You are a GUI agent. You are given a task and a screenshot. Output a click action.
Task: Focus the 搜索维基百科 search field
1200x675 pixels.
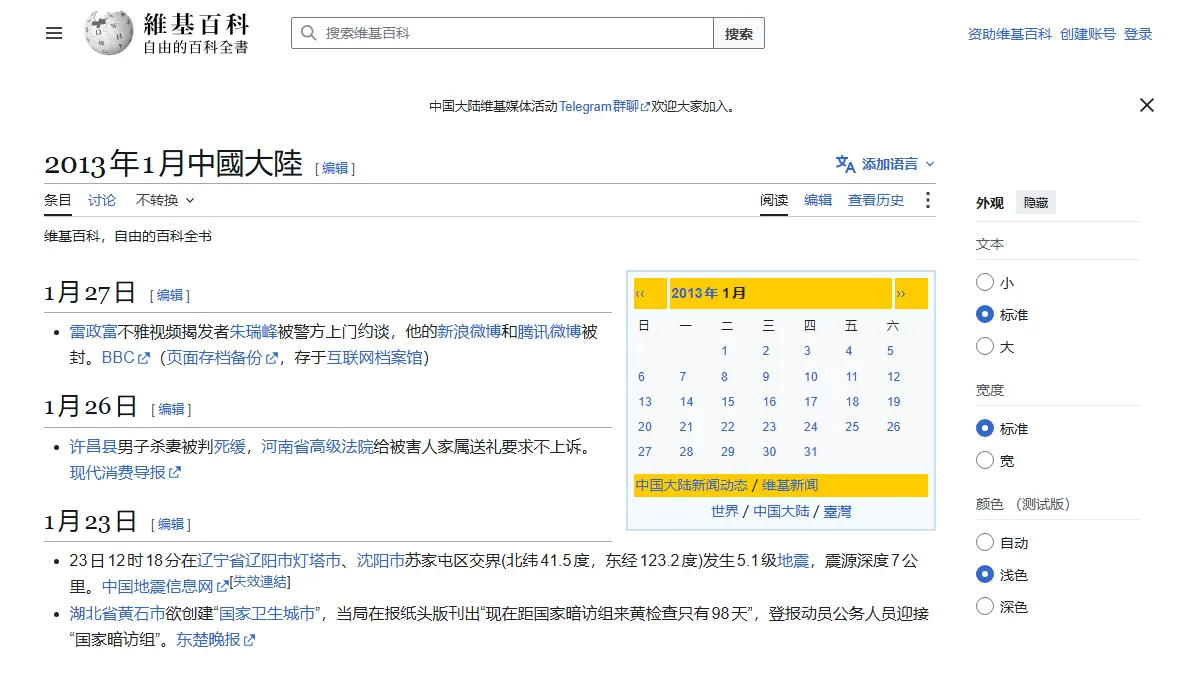click(502, 33)
